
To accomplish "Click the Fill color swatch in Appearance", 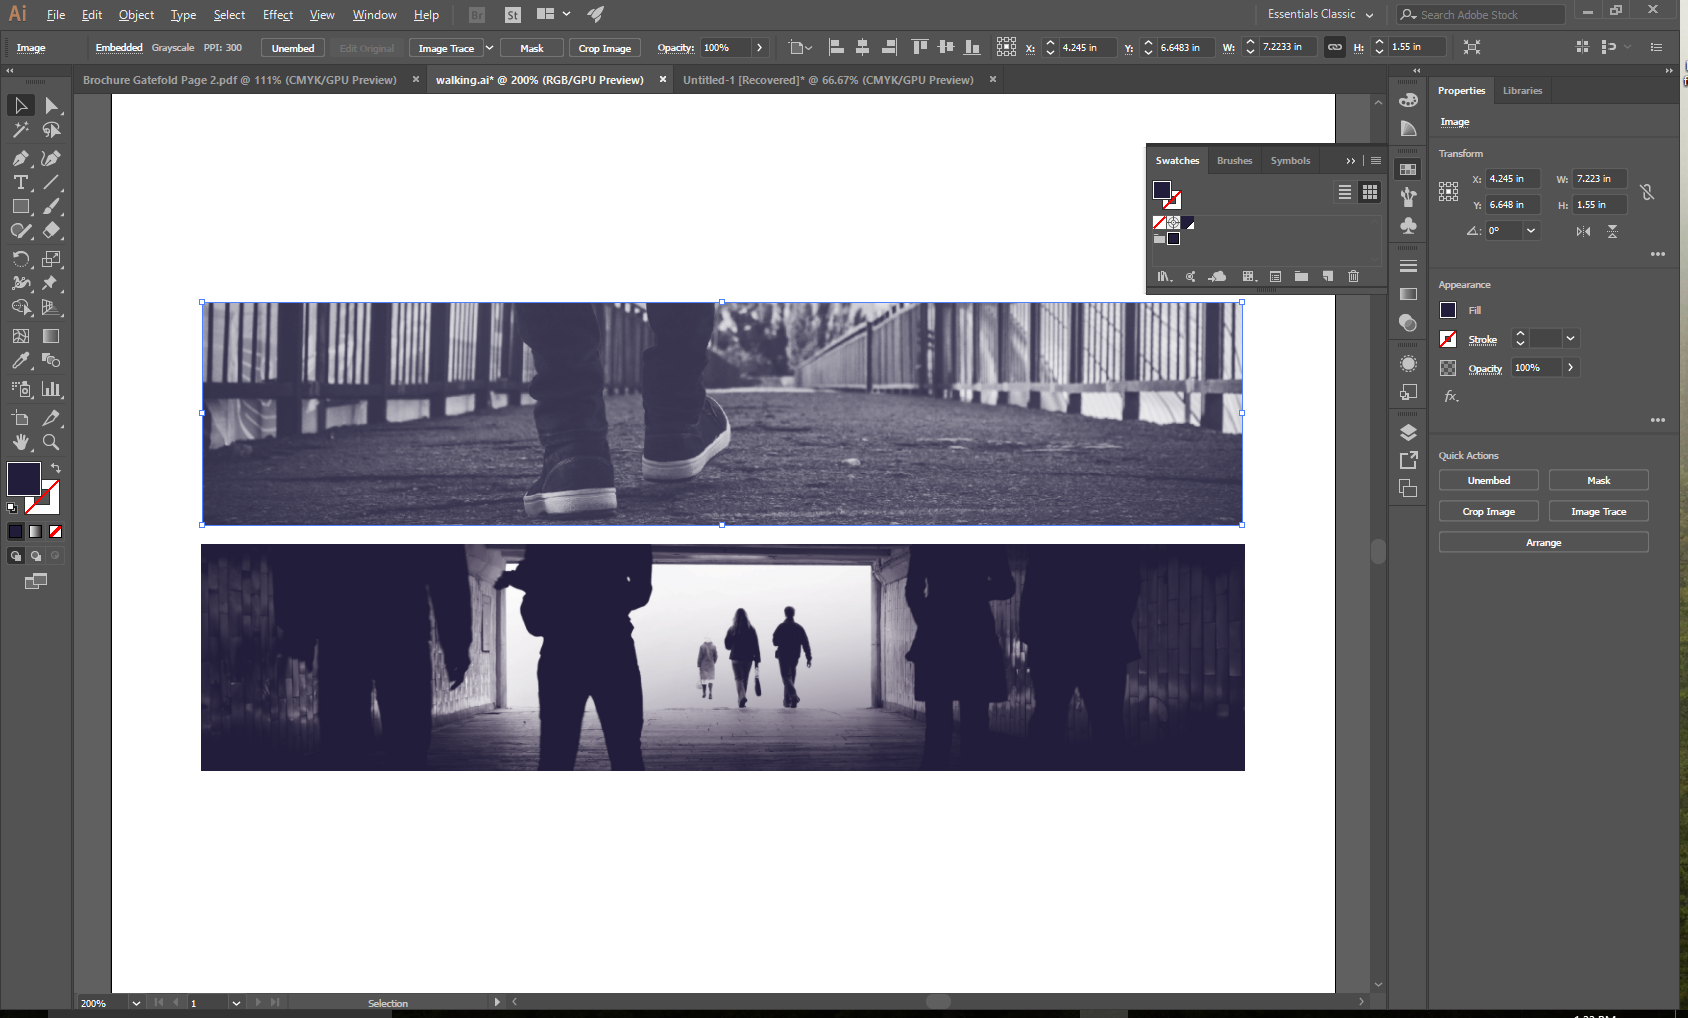I will pos(1448,311).
